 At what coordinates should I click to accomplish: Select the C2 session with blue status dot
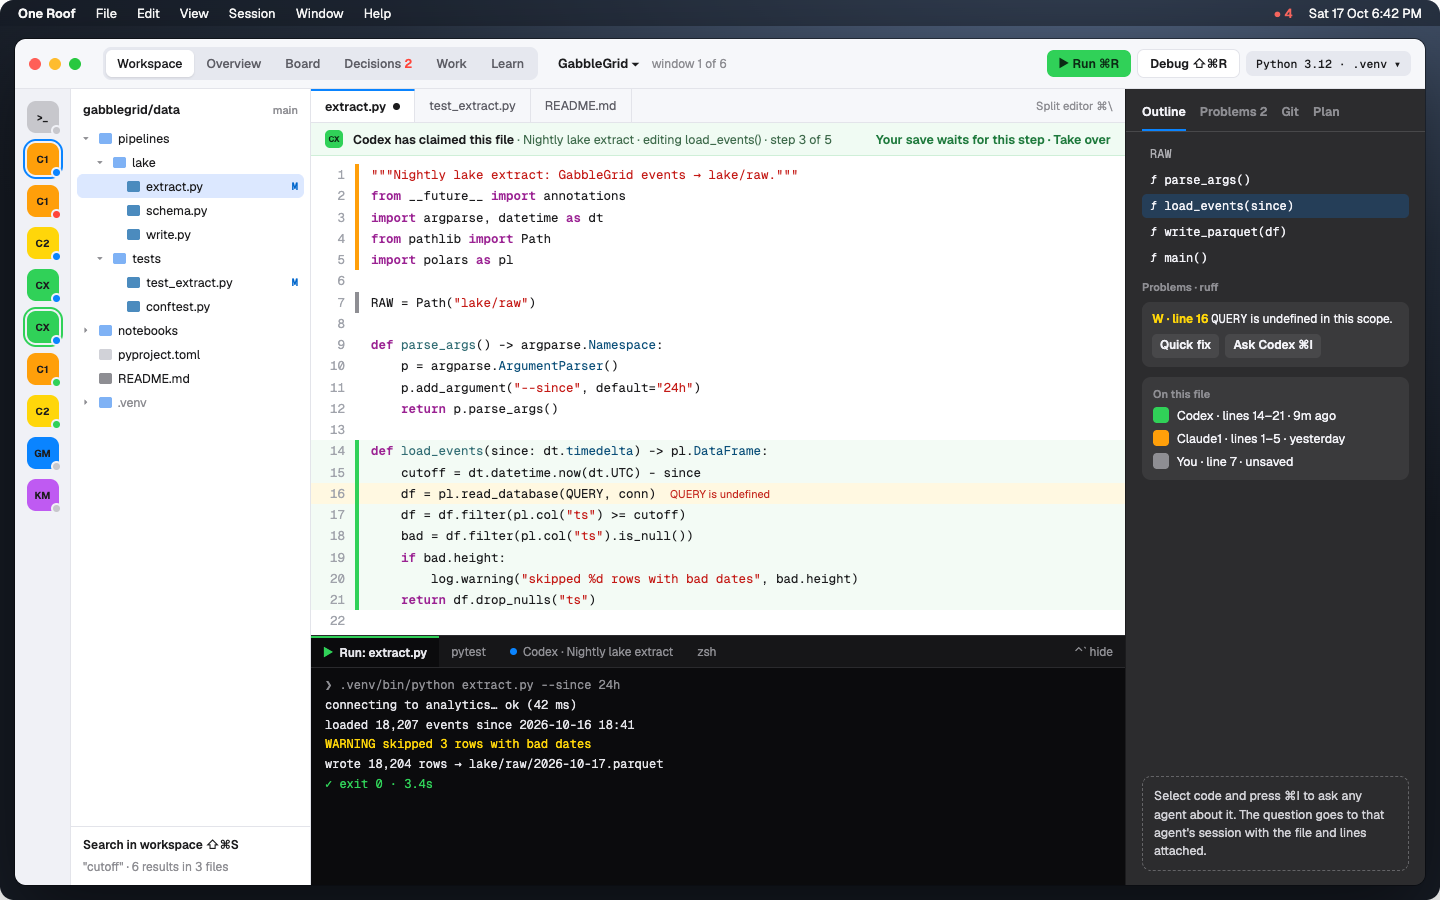click(42, 243)
